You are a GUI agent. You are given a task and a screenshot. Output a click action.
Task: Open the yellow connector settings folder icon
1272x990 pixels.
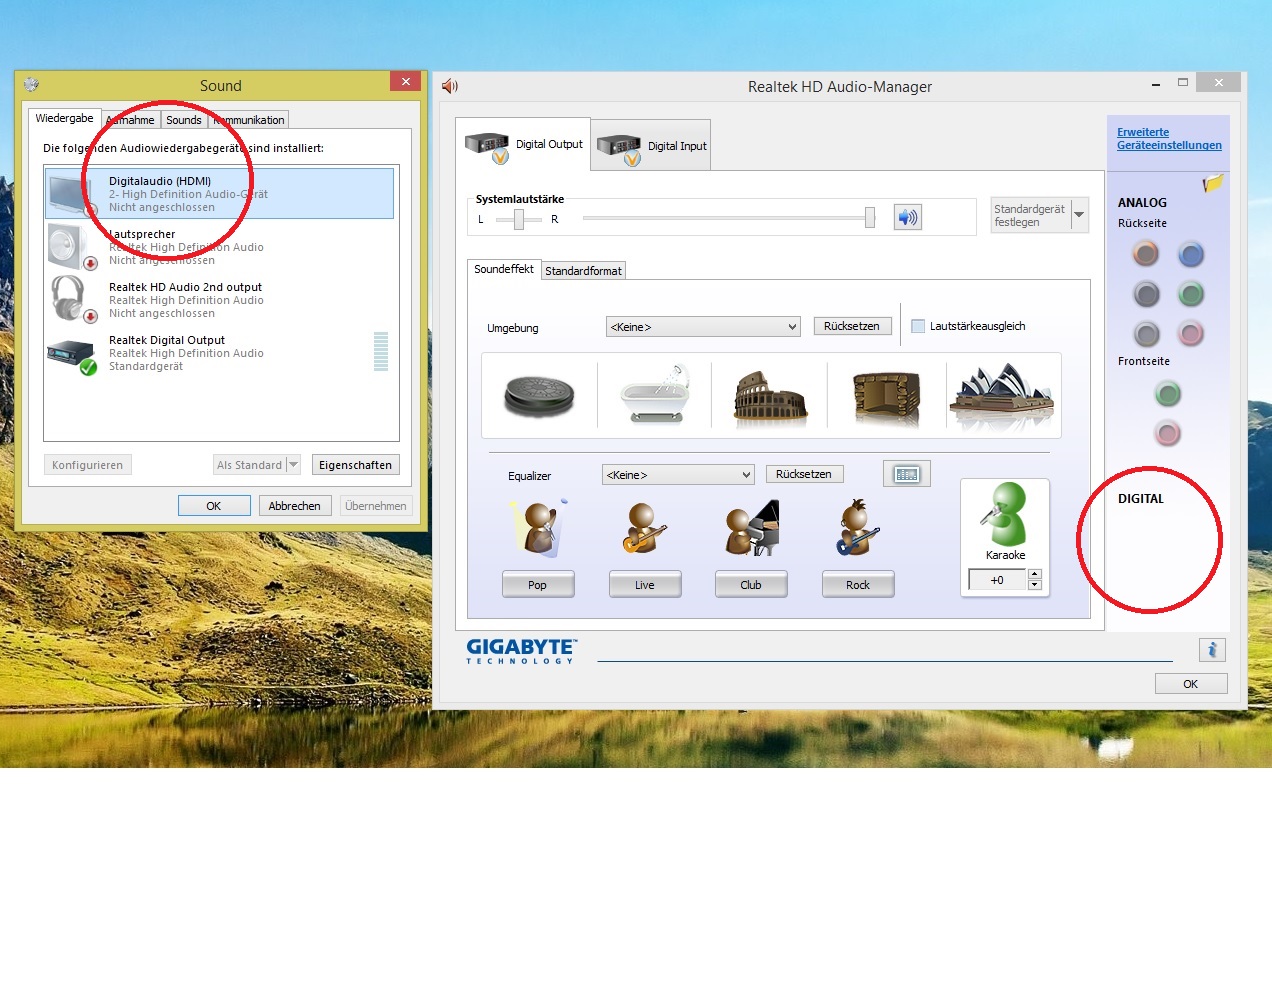point(1213,183)
